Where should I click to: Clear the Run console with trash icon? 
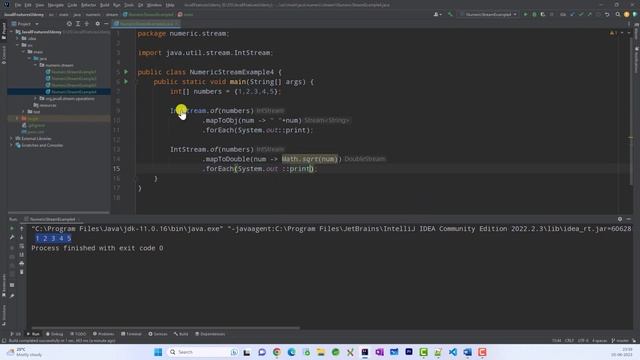22,272
